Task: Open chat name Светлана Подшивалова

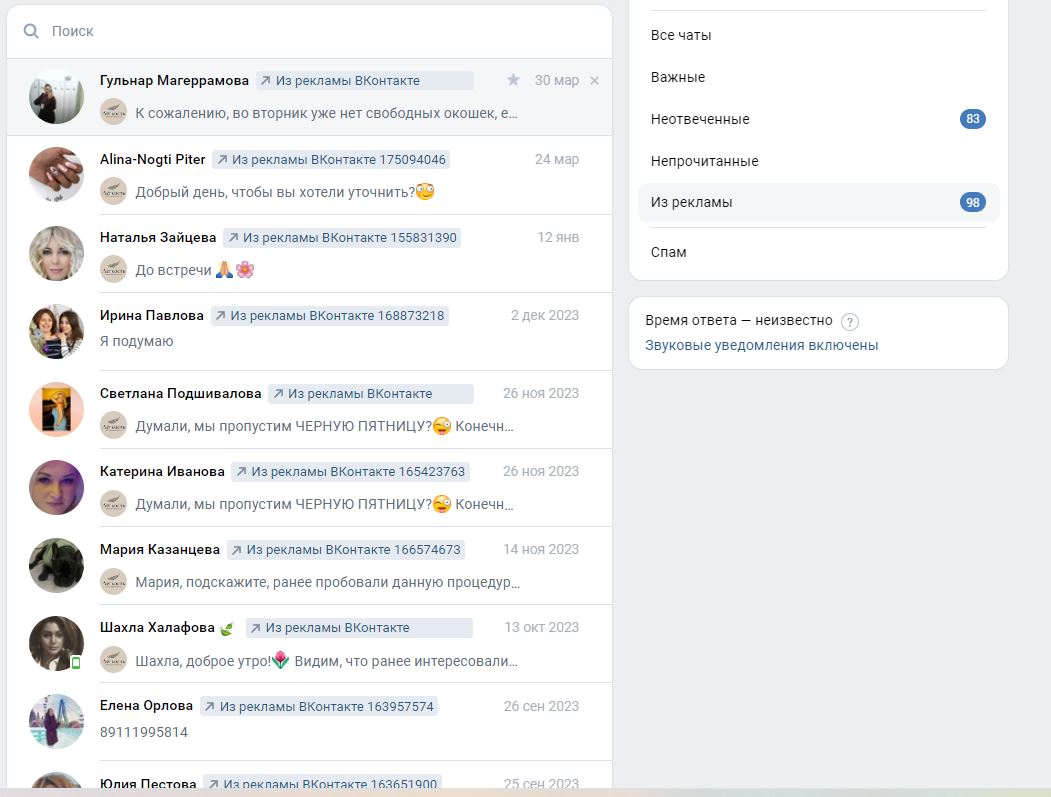Action: click(180, 393)
